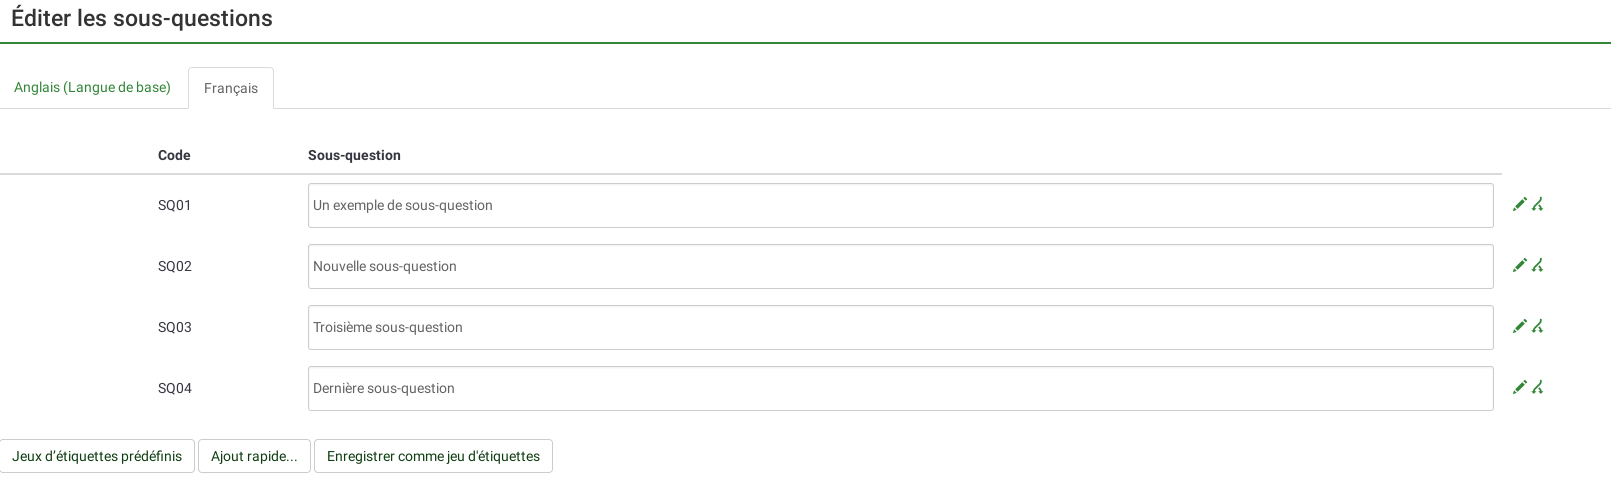Click the Code column header
Viewport: 1611px width, 494px height.
coord(174,156)
